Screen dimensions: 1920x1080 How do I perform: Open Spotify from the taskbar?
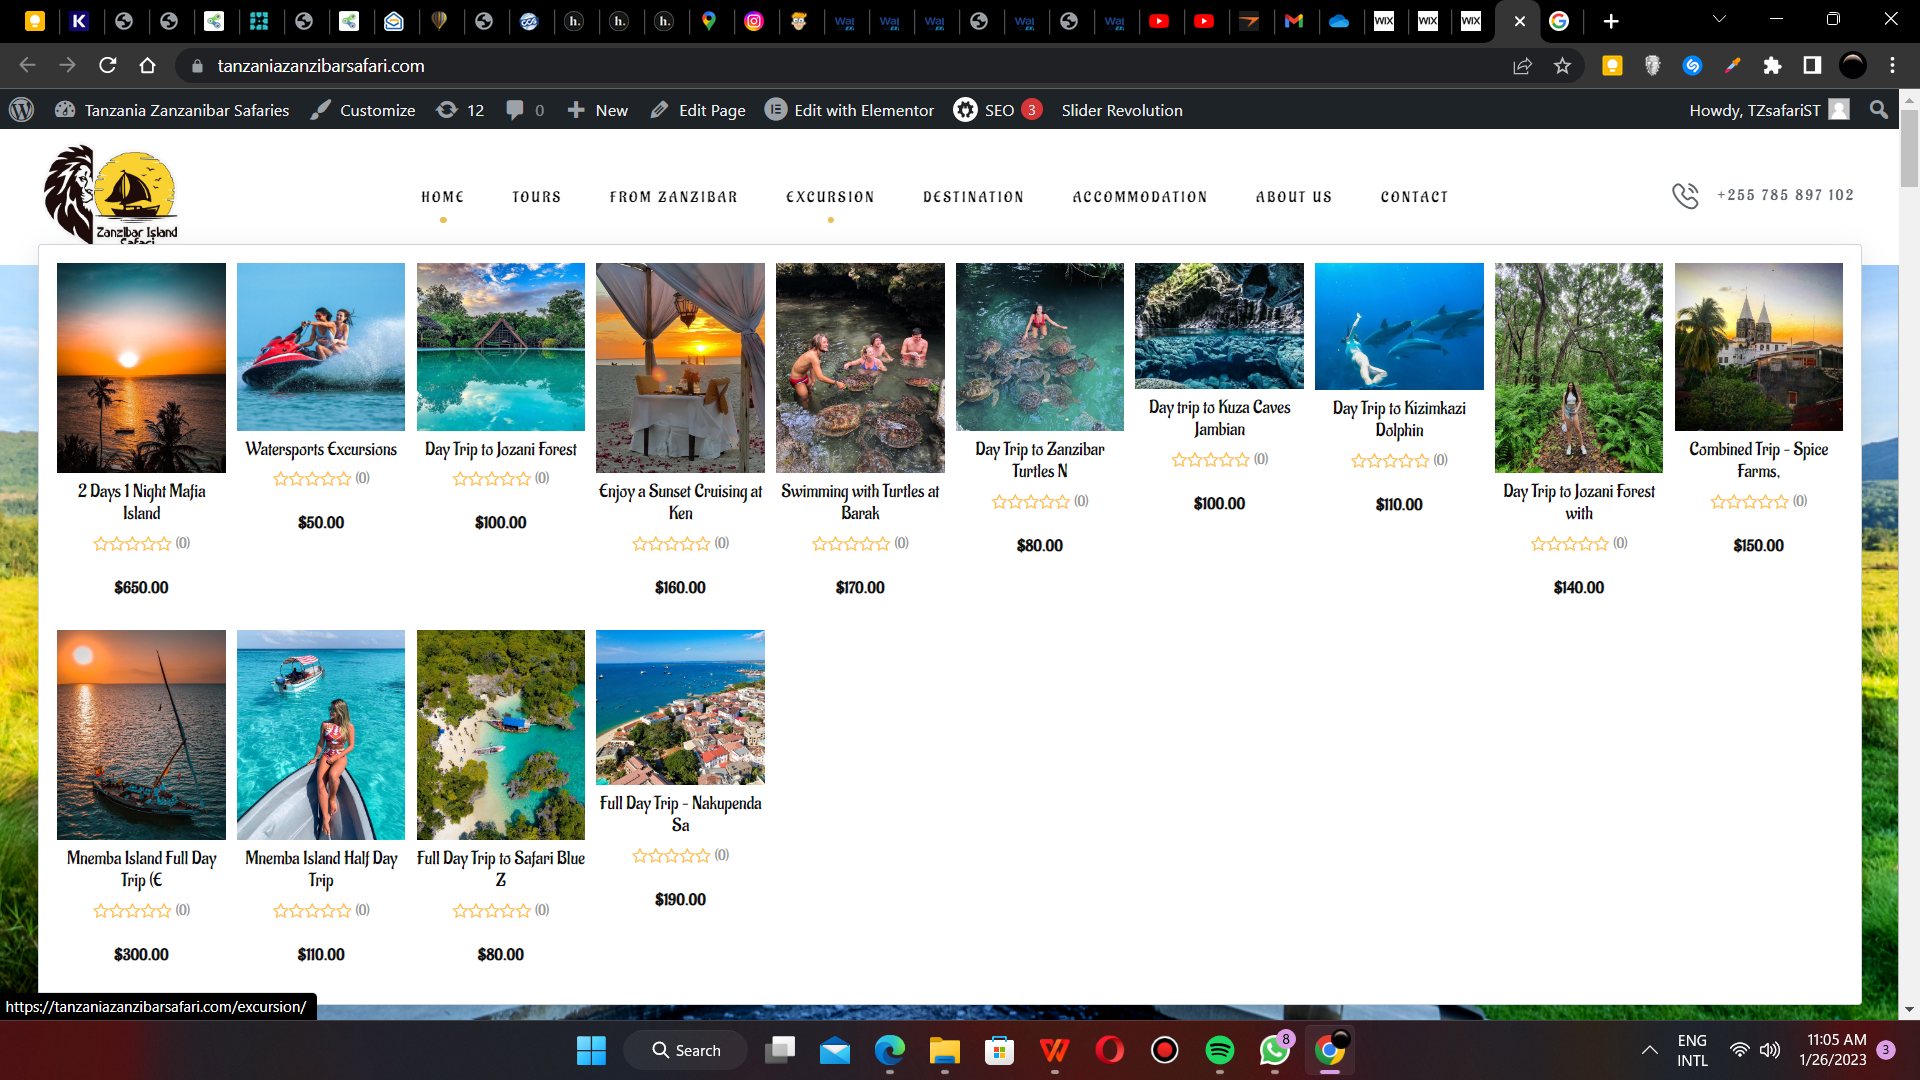pyautogui.click(x=1219, y=1050)
